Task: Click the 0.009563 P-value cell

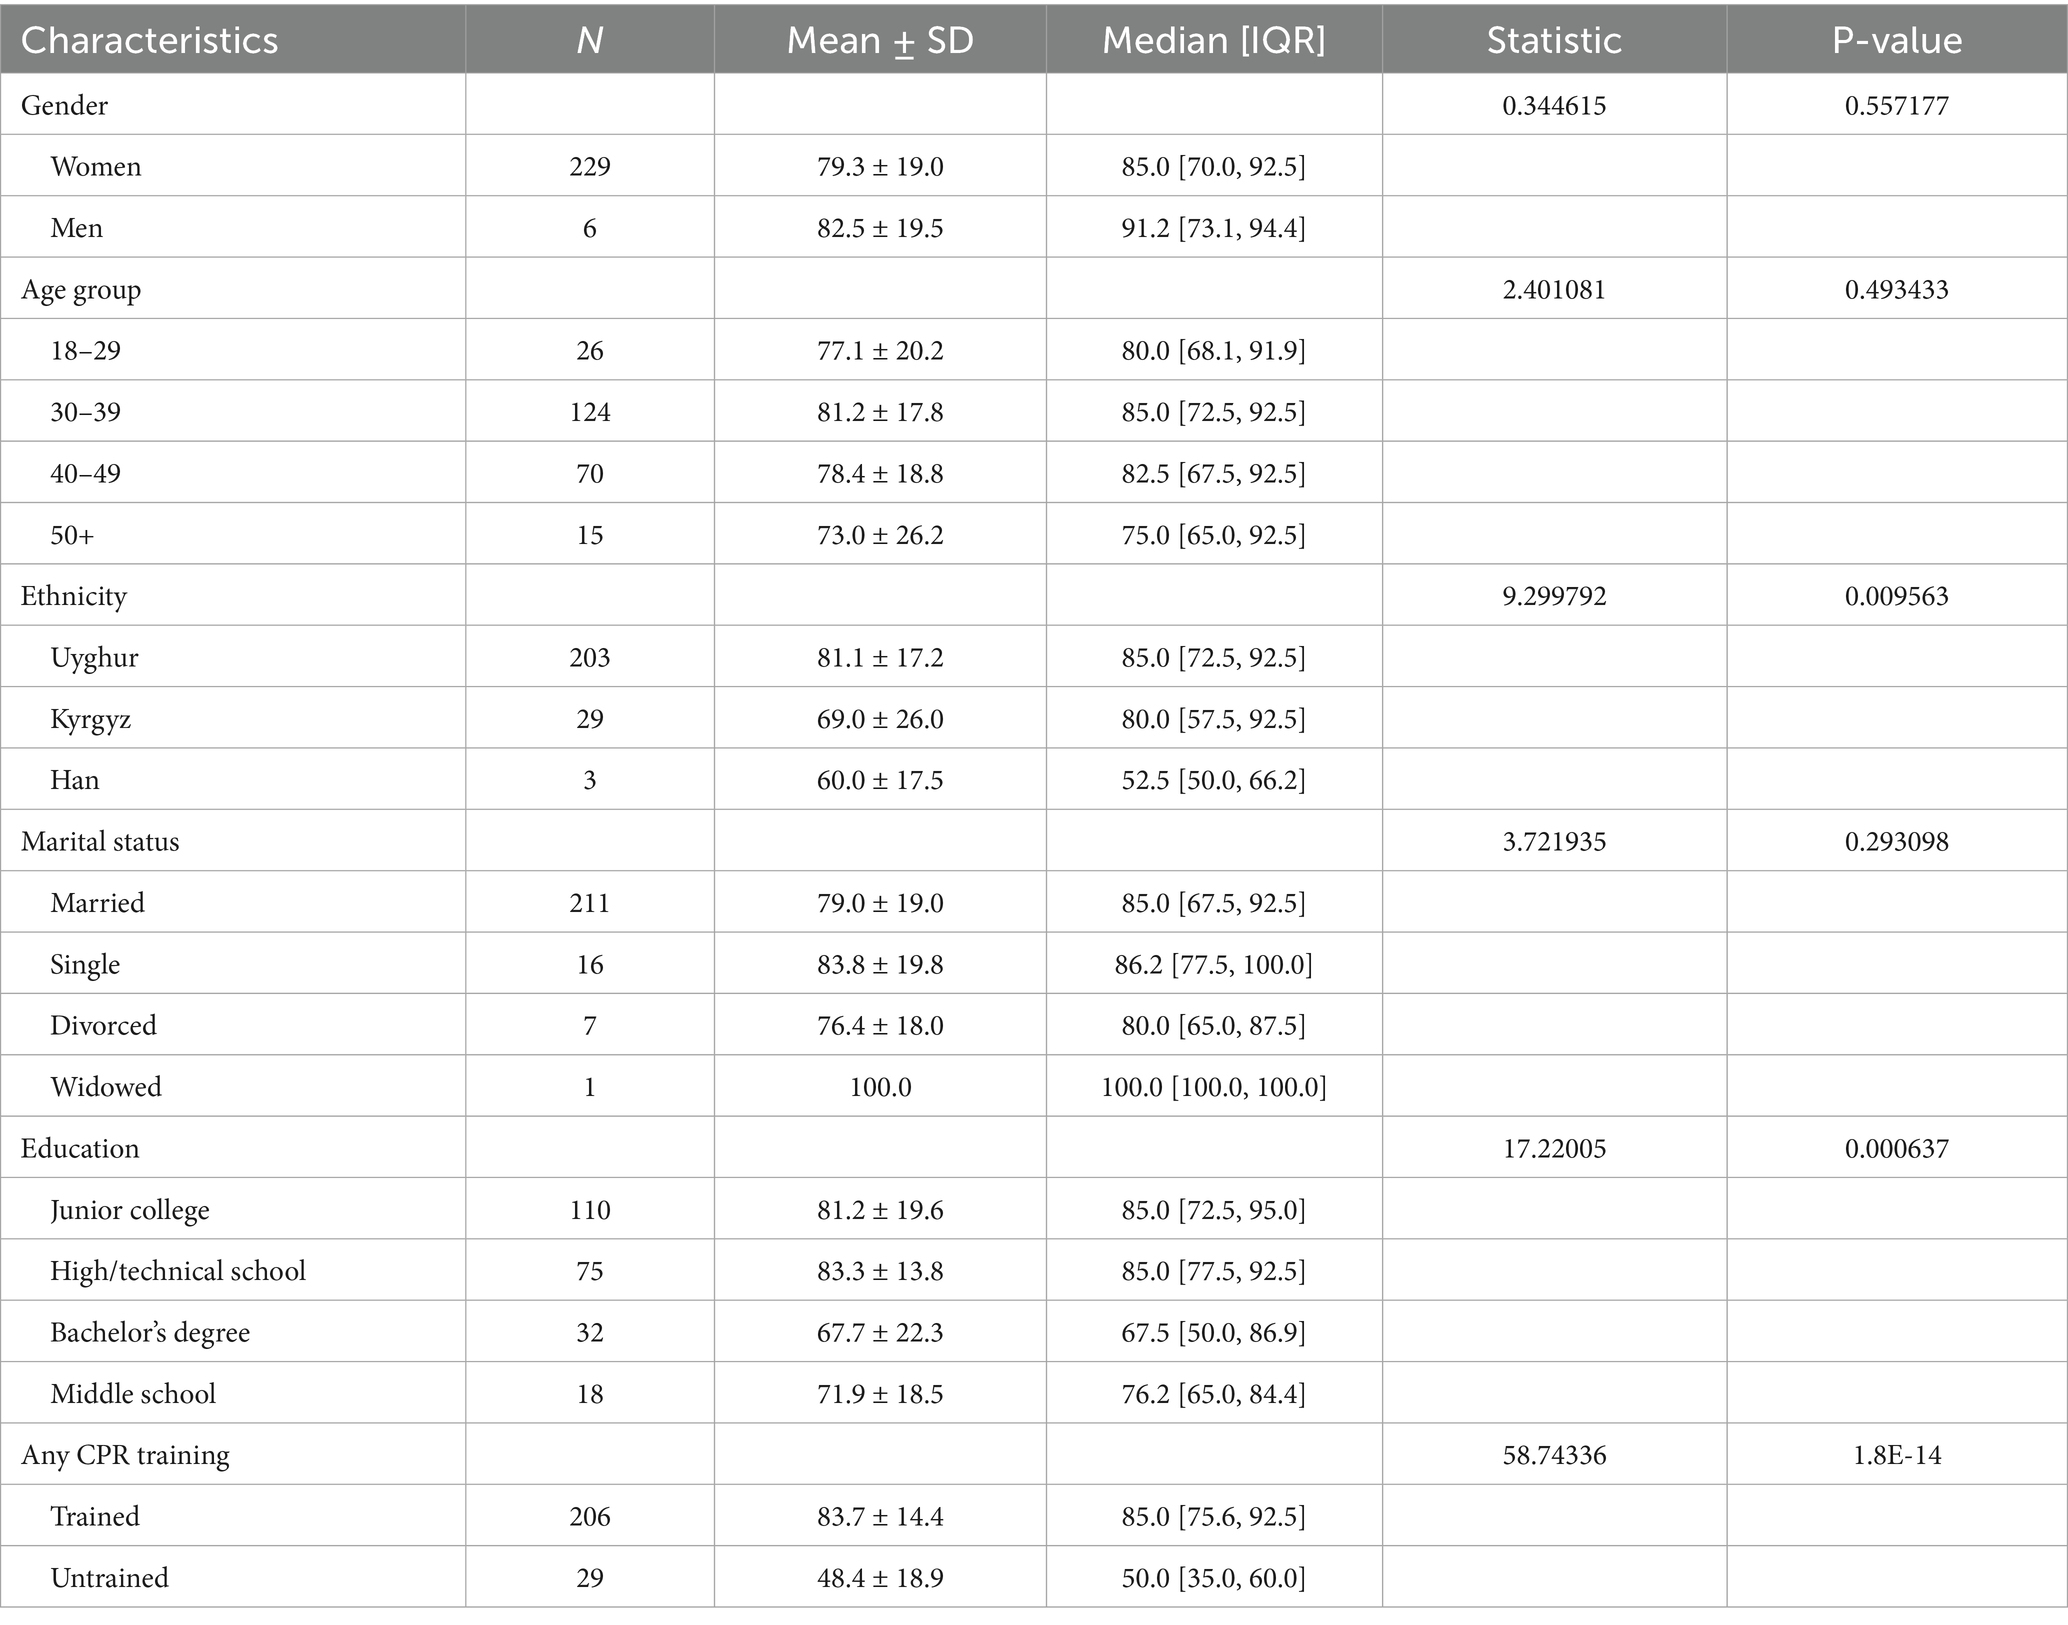Action: tap(1896, 596)
